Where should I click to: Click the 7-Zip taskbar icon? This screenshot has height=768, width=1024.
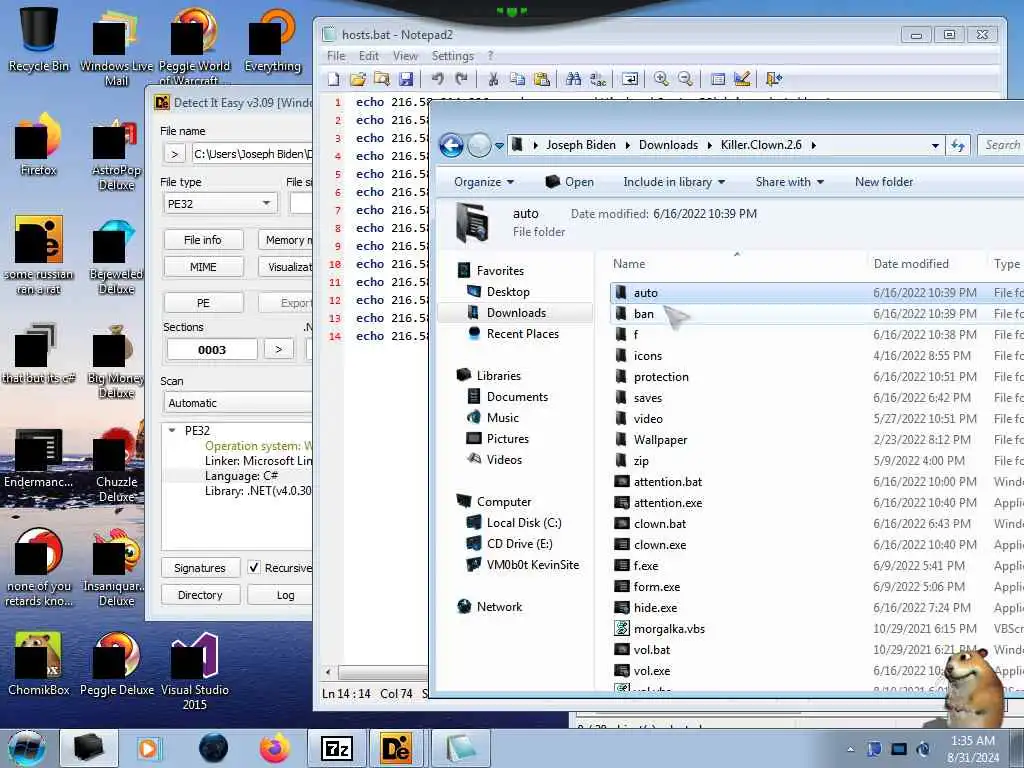tap(337, 748)
